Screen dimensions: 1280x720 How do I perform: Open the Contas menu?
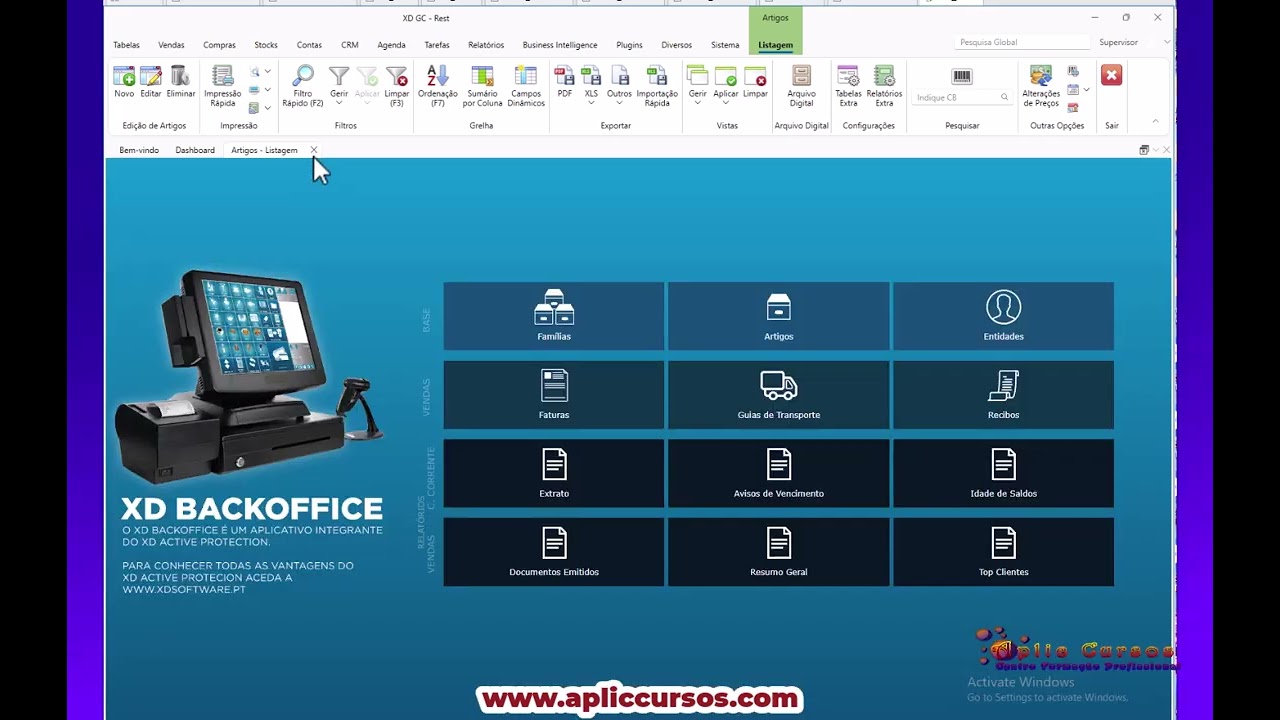coord(309,45)
